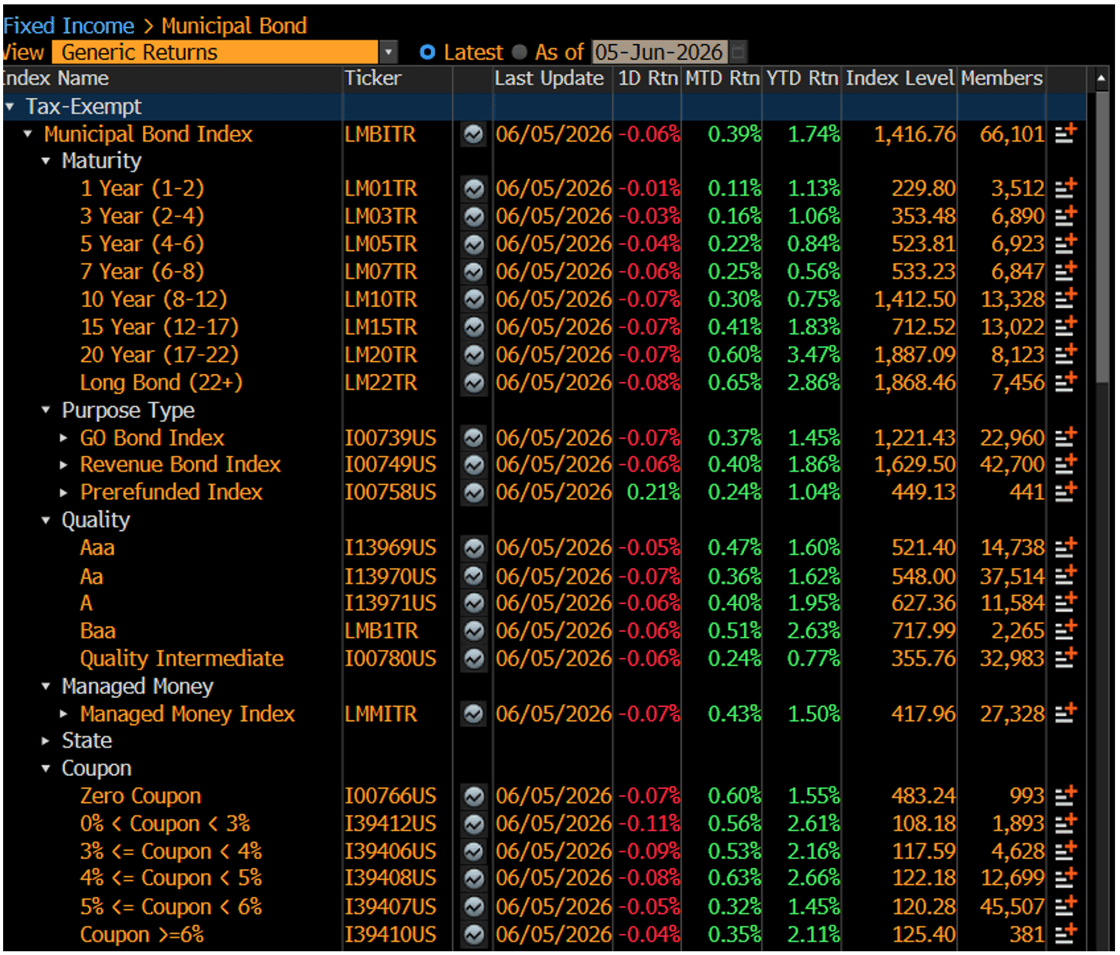Sort by Last Update column header
The width and height of the screenshot is (1120, 955).
549,78
